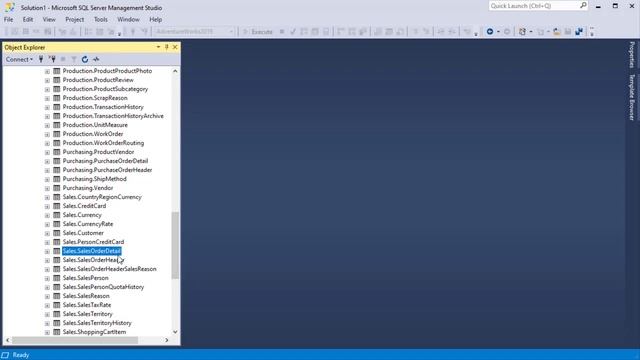Click the Object Explorer filter funnel icon
640x360 pixels.
click(x=74, y=59)
